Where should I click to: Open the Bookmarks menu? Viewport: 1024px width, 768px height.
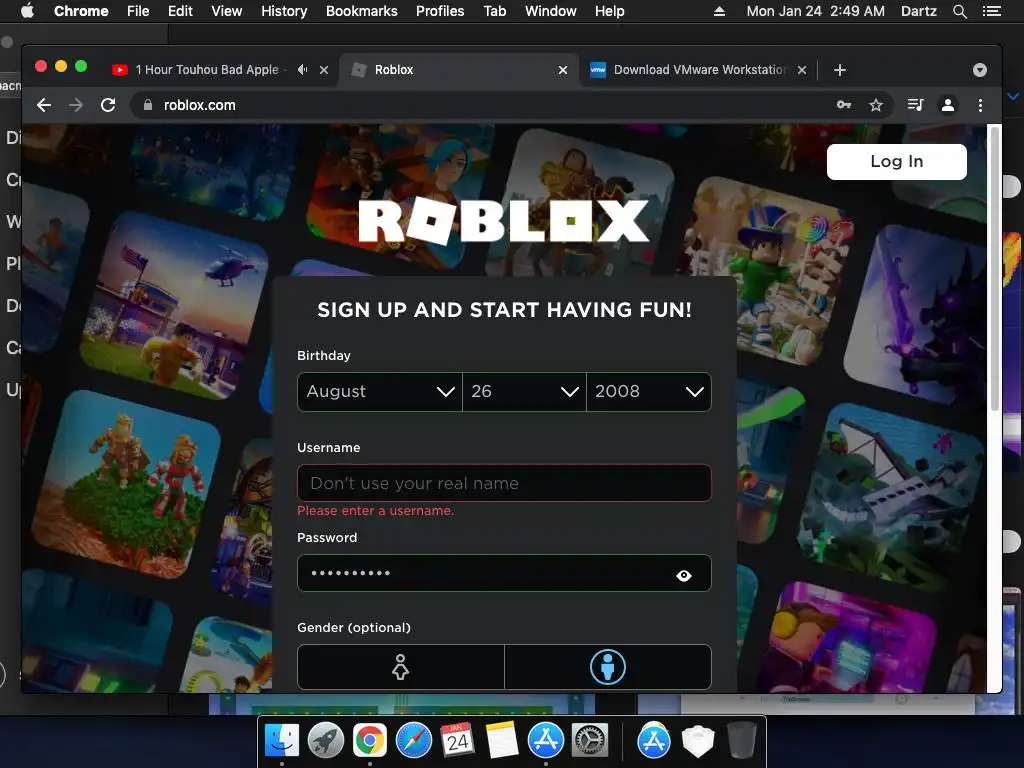click(x=362, y=11)
